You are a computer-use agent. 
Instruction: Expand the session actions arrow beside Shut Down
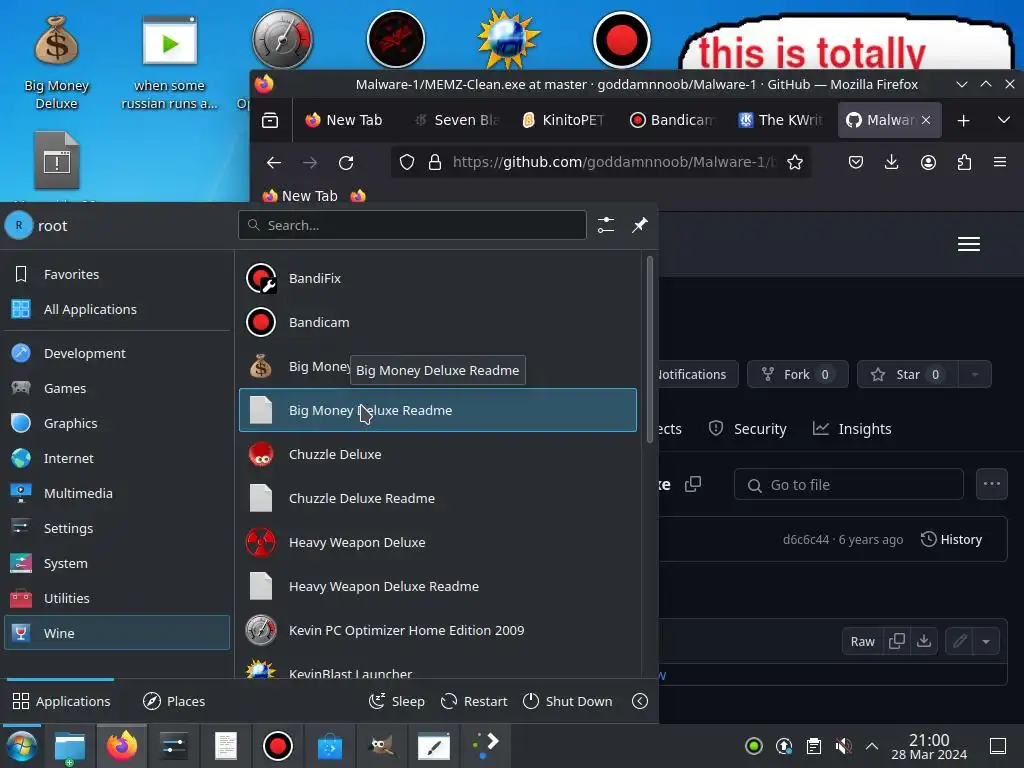click(640, 701)
